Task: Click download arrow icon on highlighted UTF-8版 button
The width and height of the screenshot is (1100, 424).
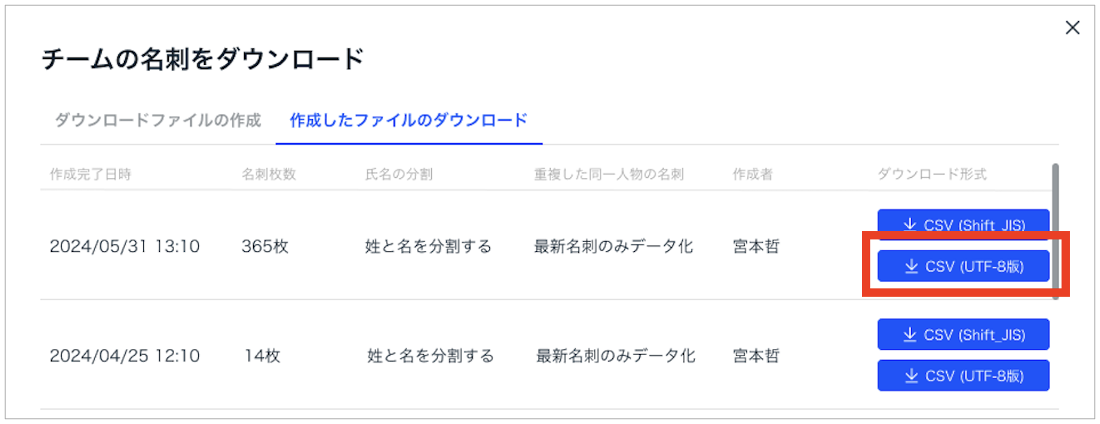Action: (911, 266)
